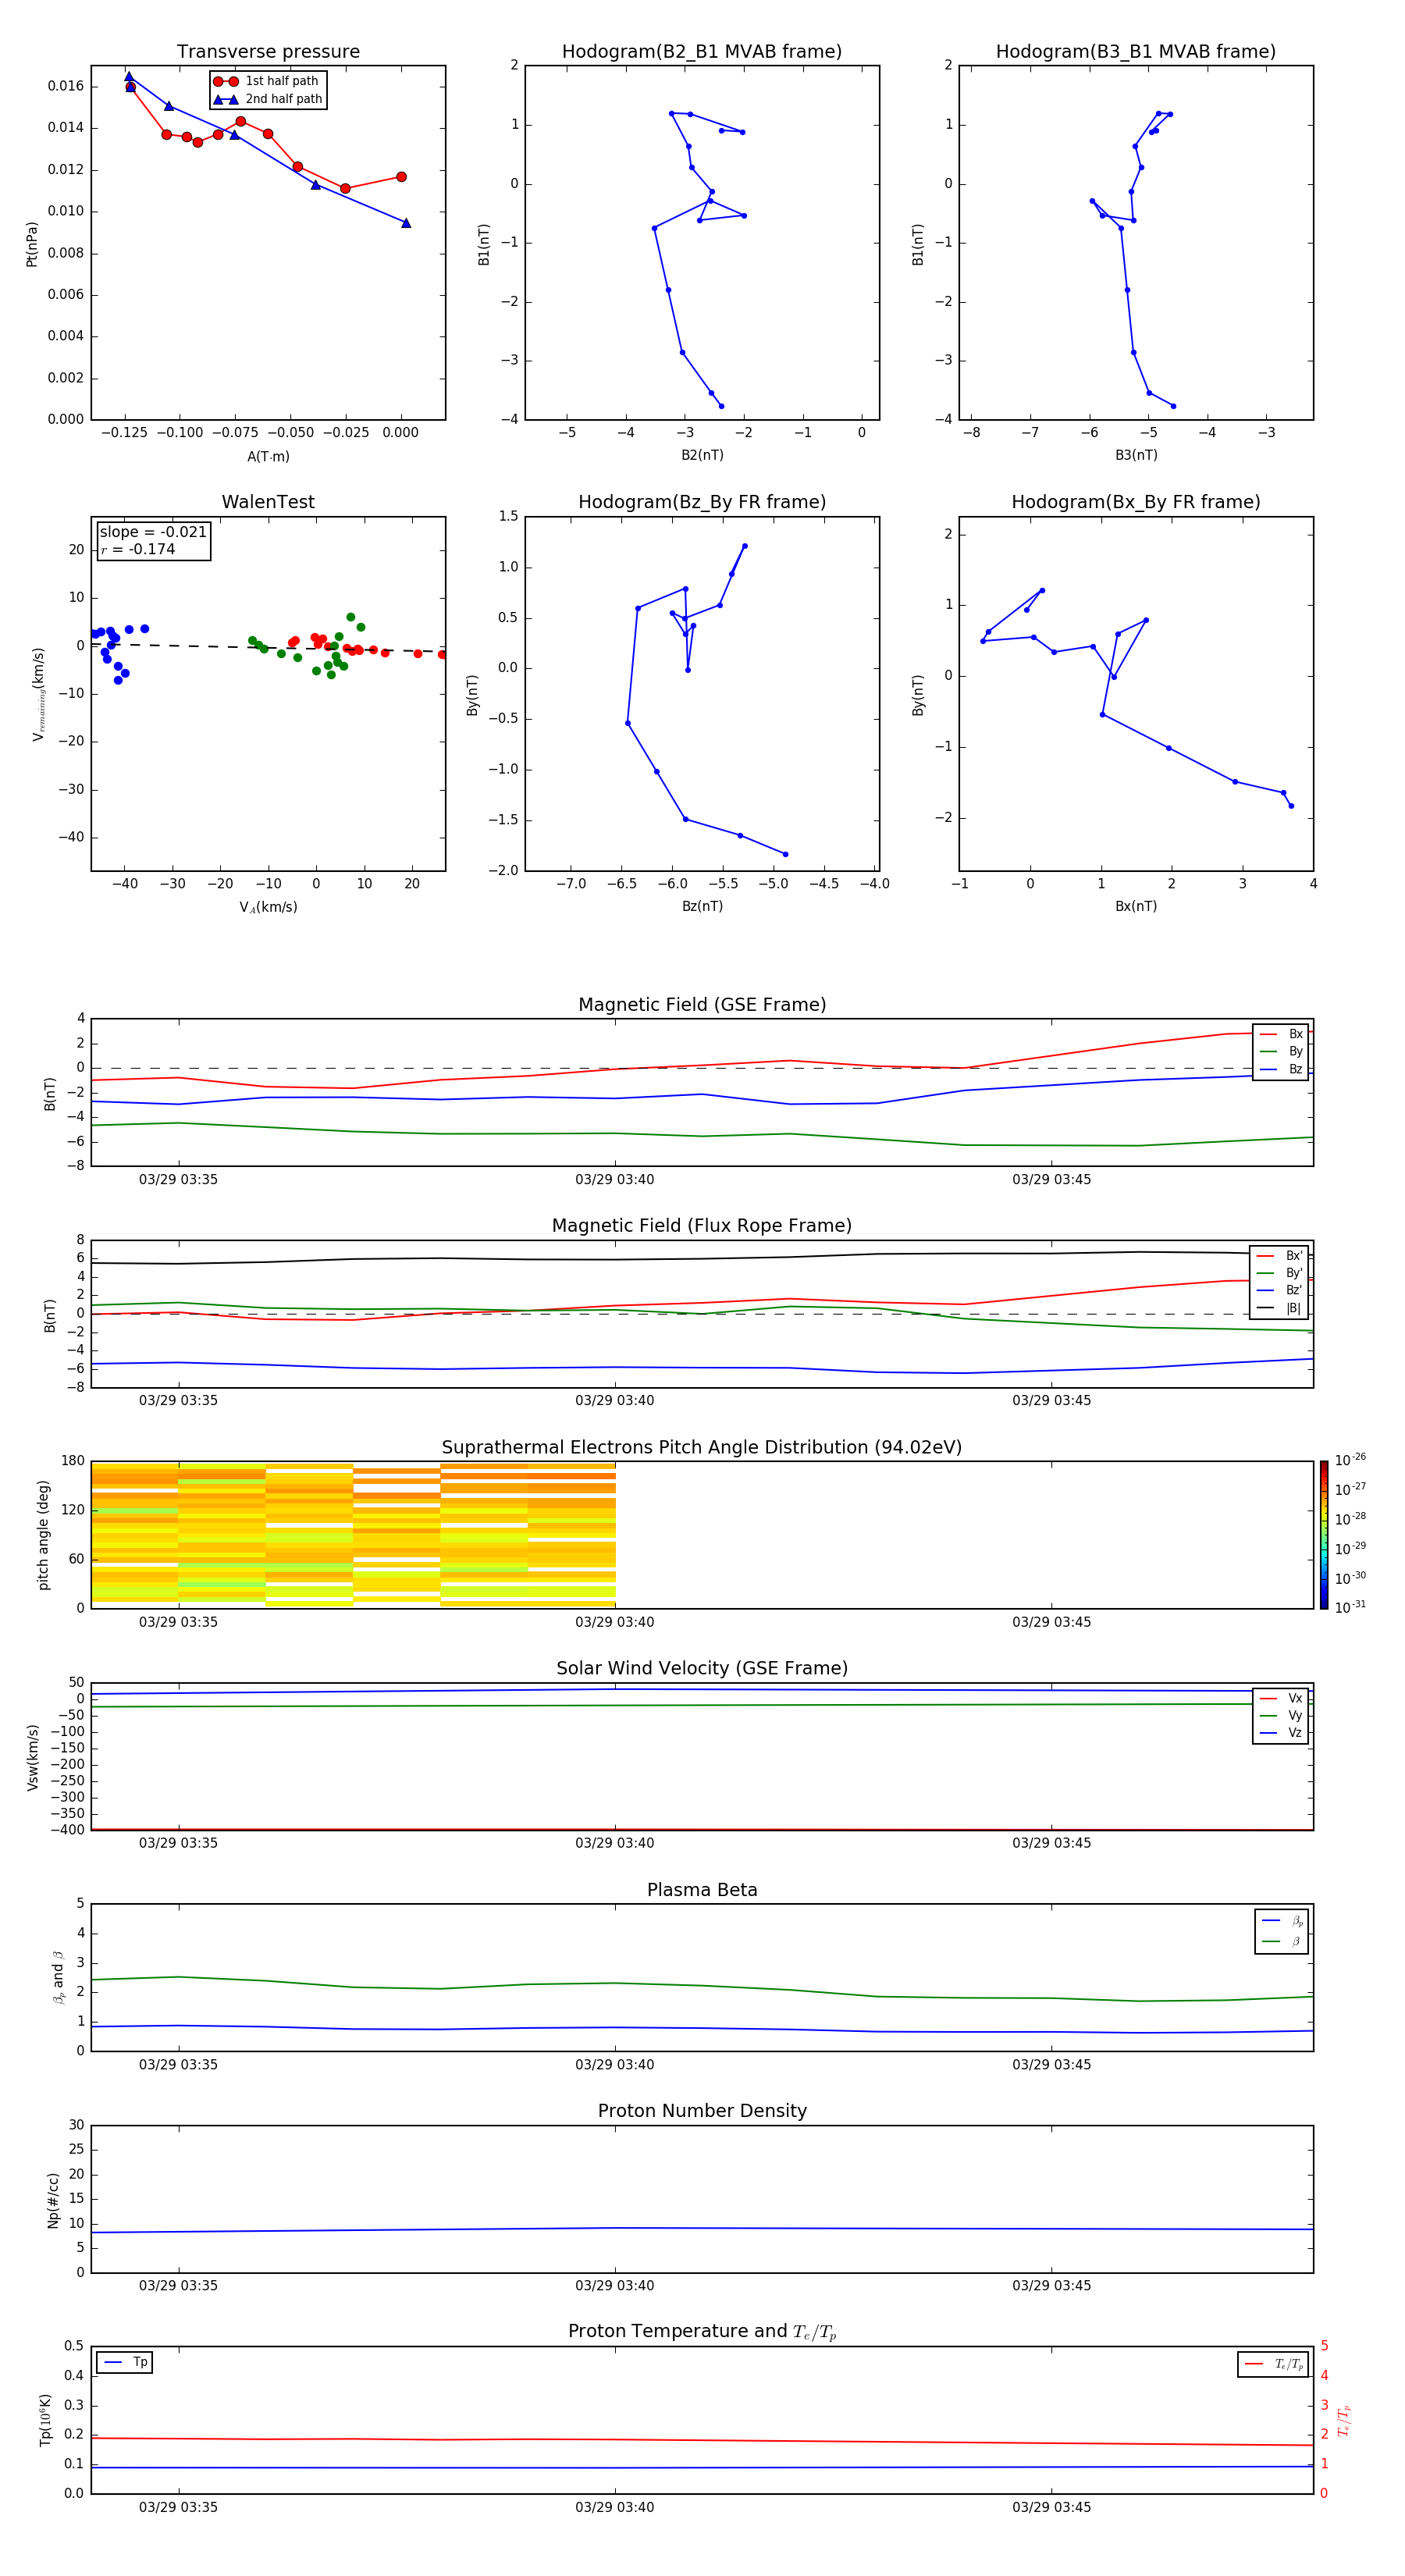Click '10^-31' label on colorbar
Image resolution: width=1405 pixels, height=2576 pixels.
(x=1350, y=1607)
